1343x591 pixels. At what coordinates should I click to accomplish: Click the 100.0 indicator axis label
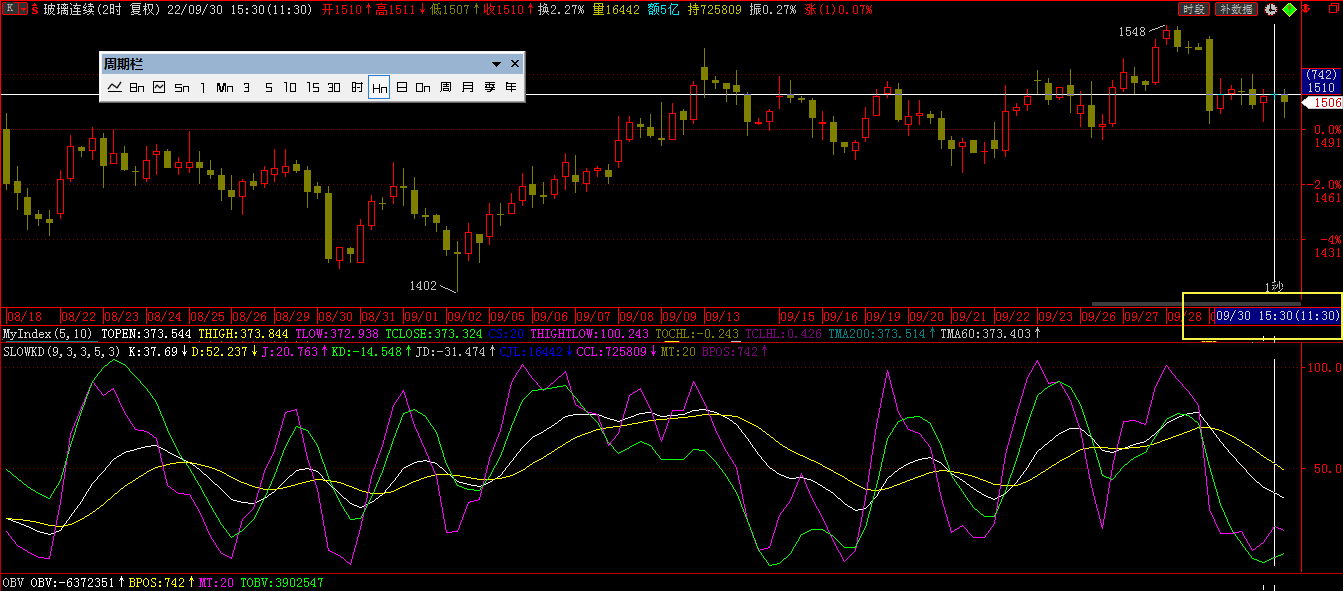point(1325,368)
